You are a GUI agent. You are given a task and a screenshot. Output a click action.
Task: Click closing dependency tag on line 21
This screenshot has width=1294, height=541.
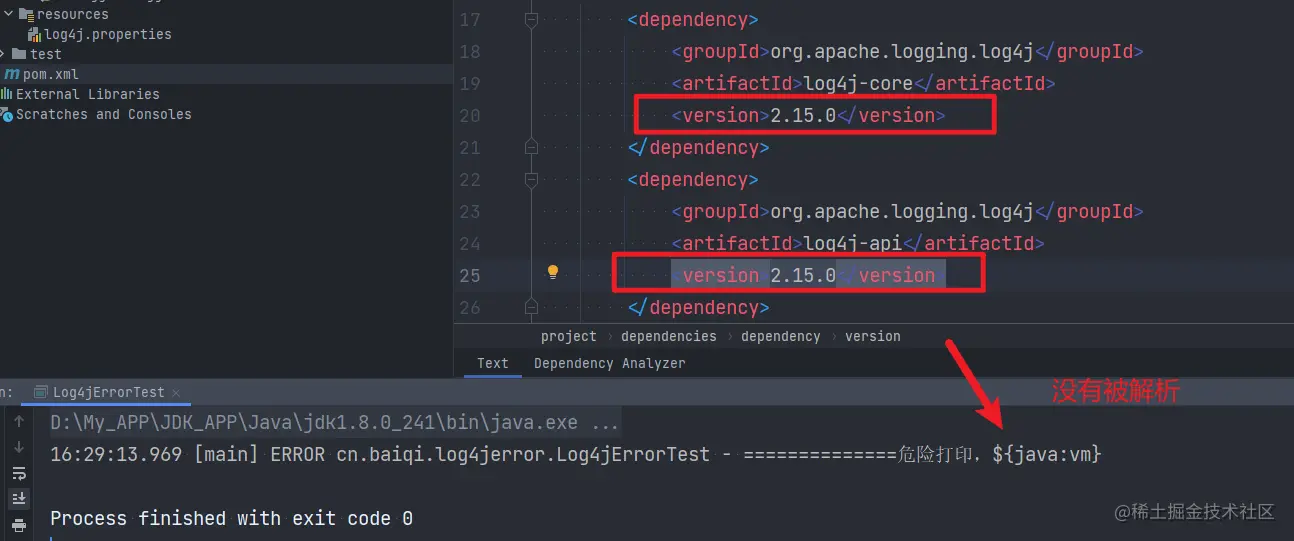click(698, 147)
